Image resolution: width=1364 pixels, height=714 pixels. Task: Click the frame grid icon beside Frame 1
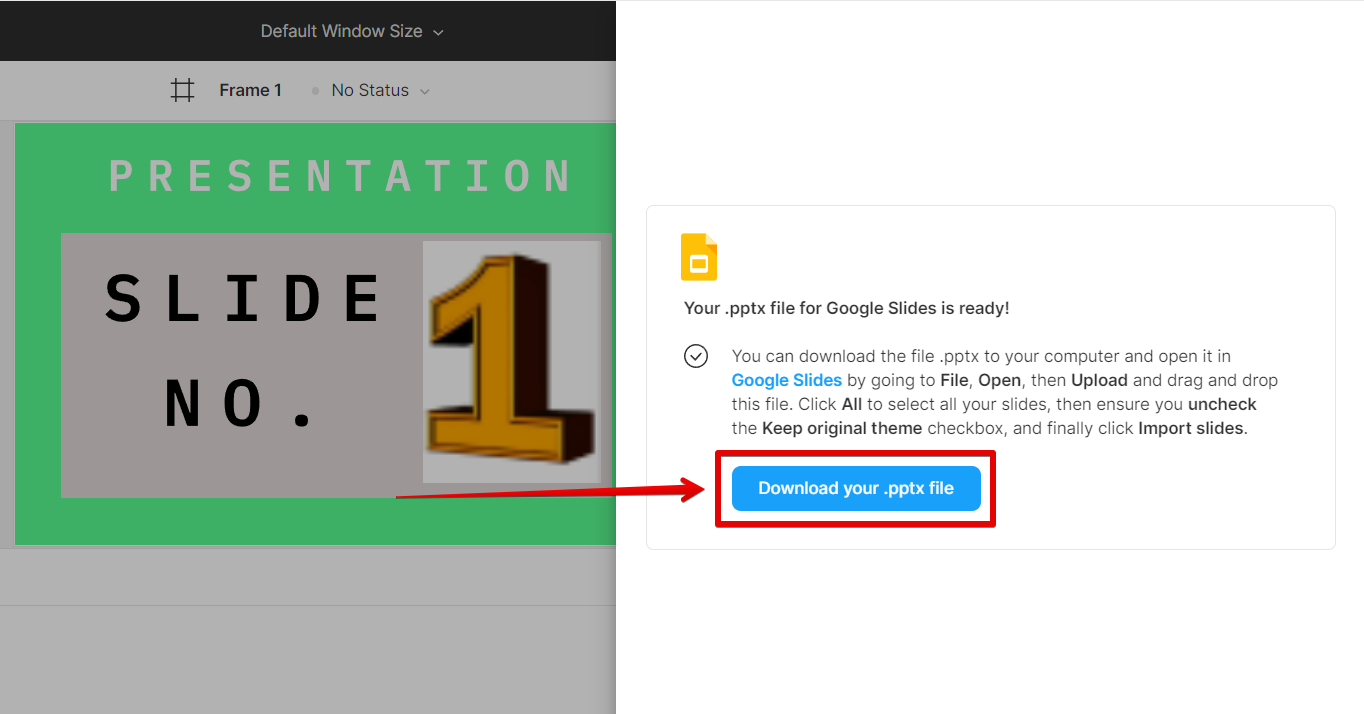point(182,90)
